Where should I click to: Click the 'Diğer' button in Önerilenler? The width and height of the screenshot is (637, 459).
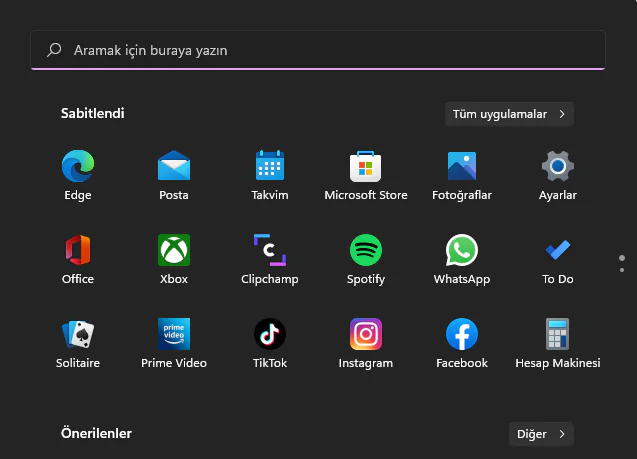tap(541, 434)
